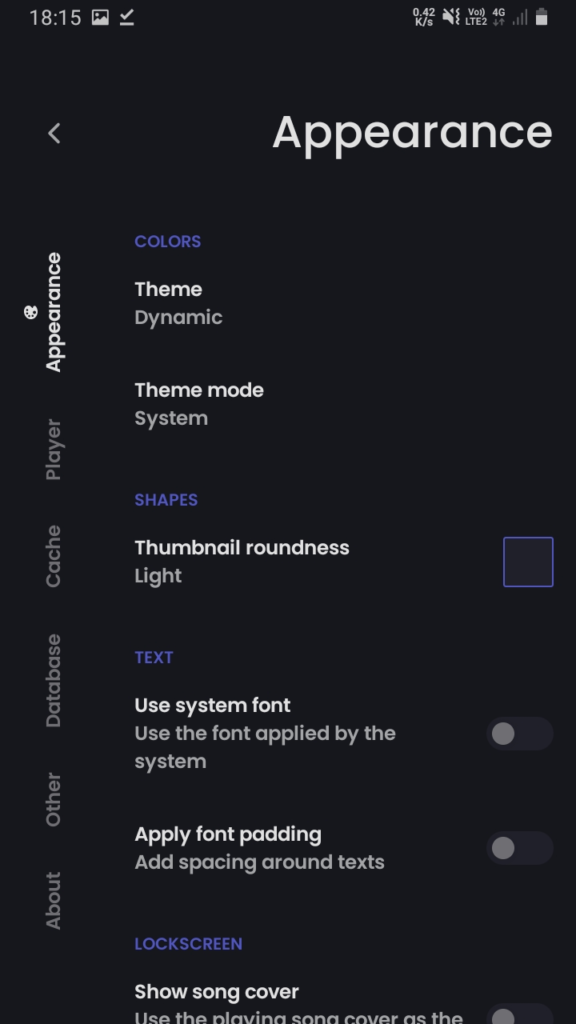Open Thumbnail roundness option showing Light
This screenshot has width=576, height=1024.
344,562
